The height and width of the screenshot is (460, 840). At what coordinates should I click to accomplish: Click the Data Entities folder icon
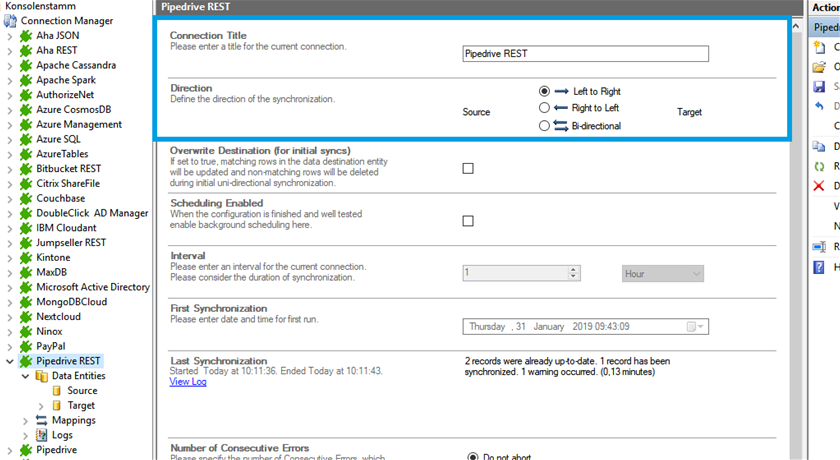coord(41,376)
